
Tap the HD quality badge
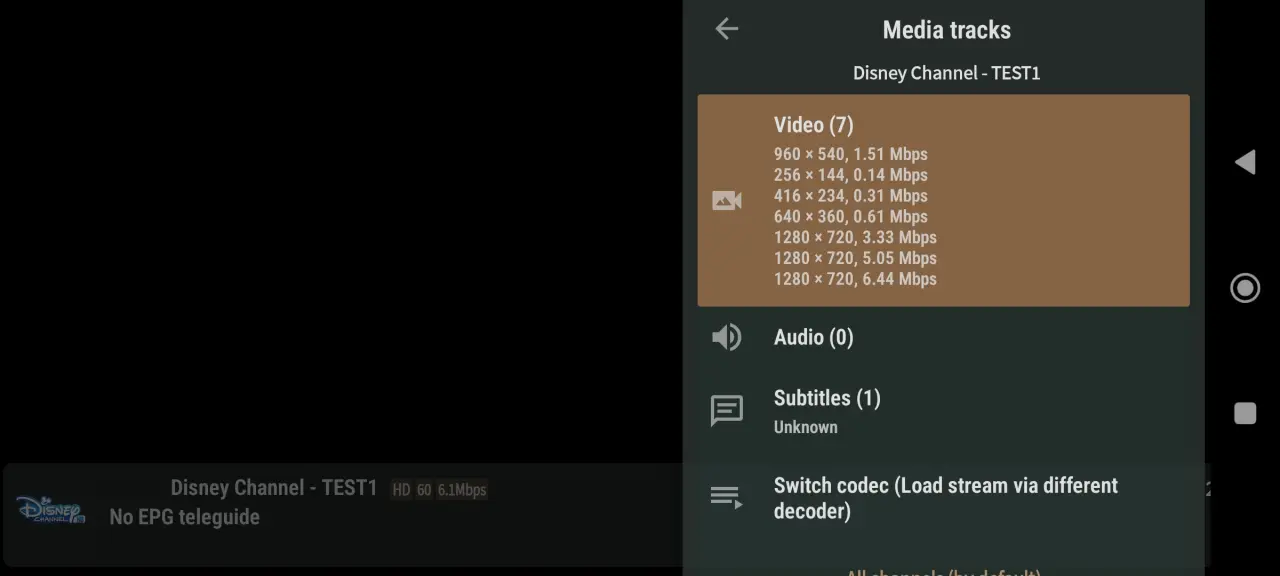[401, 490]
